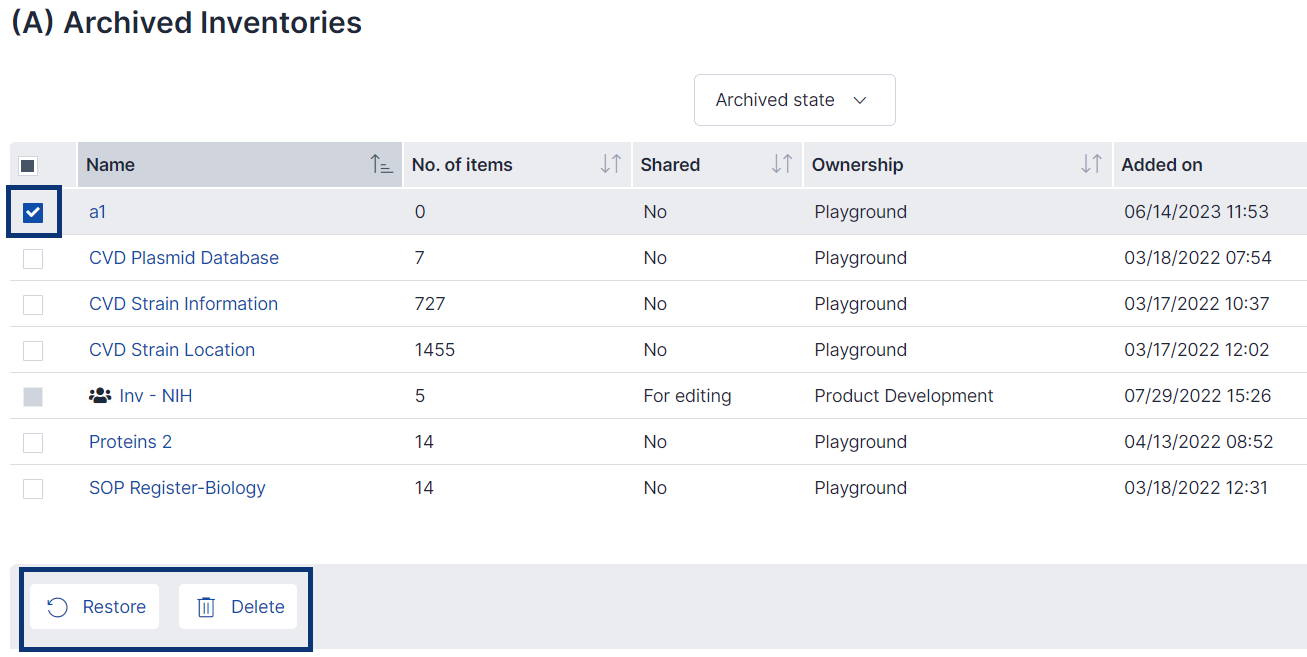Check the Proteins 2 inventory
The image size is (1307, 657).
(33, 442)
